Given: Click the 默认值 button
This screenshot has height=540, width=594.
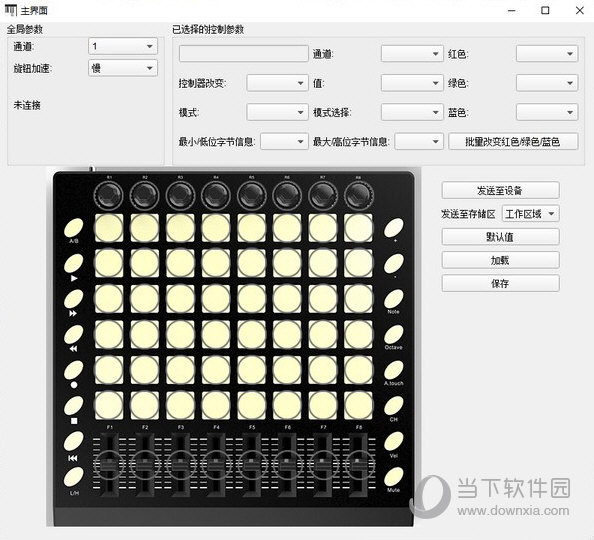Looking at the screenshot, I should click(500, 237).
